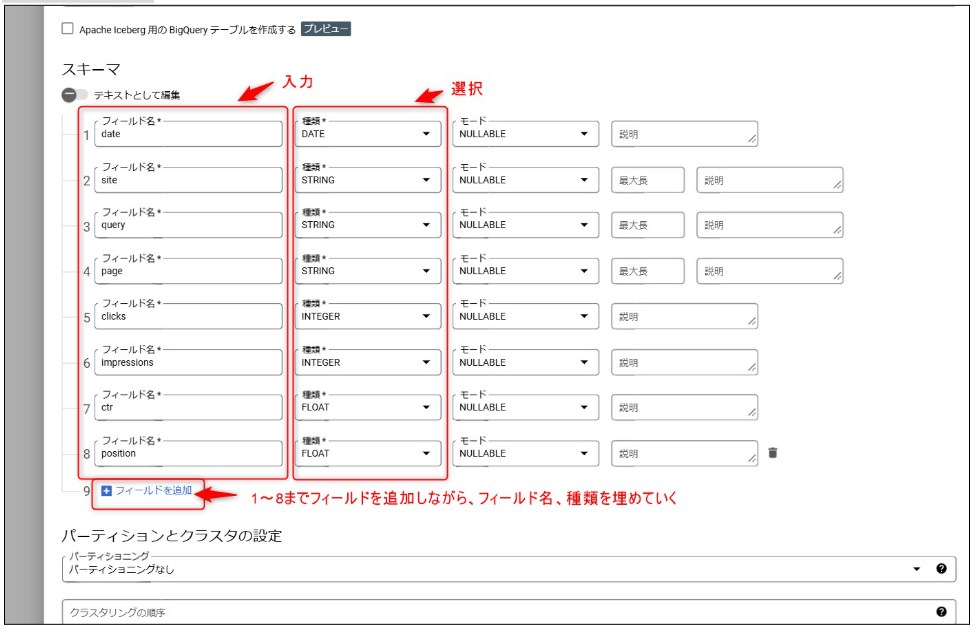The width and height of the screenshot is (977, 632).
Task: Click the スキーマ section heading
Action: point(91,69)
